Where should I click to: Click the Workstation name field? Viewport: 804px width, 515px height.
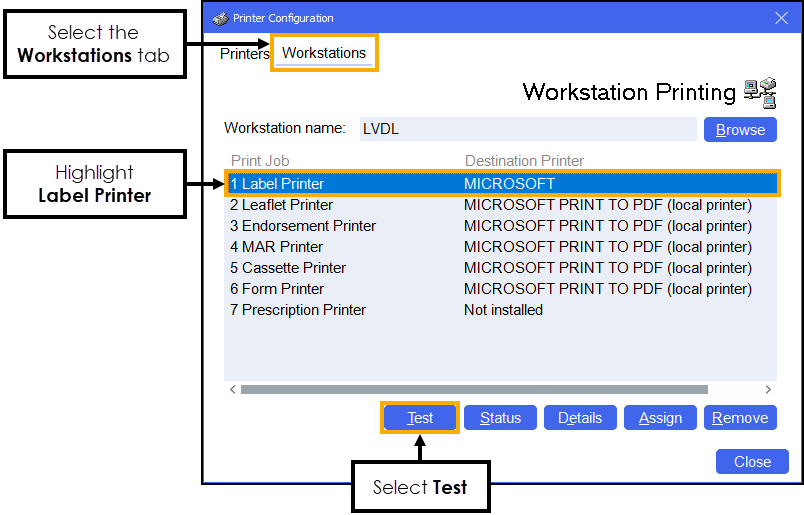point(526,129)
